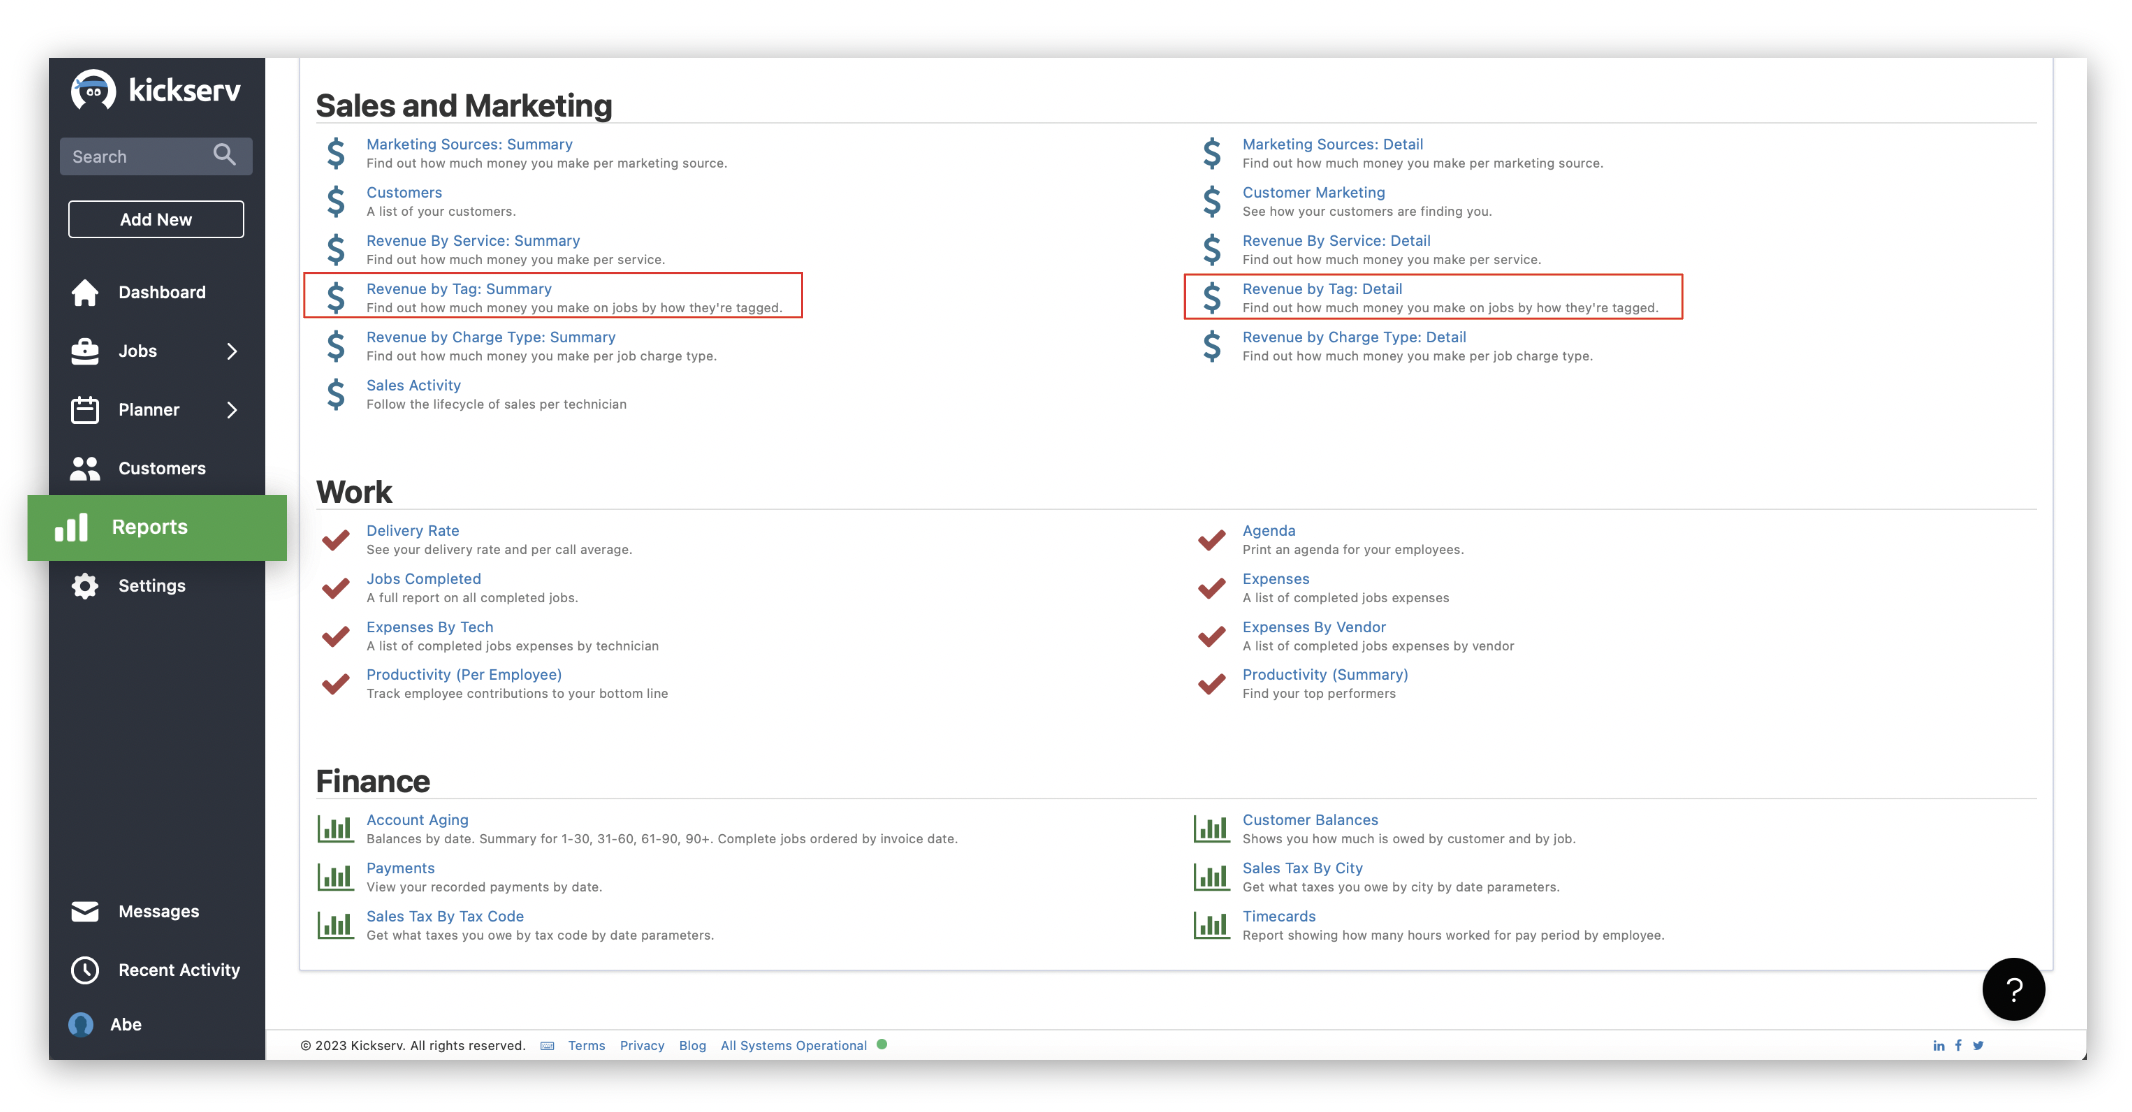This screenshot has height=1112, width=2132.
Task: Click the search magnifier icon
Action: [224, 155]
